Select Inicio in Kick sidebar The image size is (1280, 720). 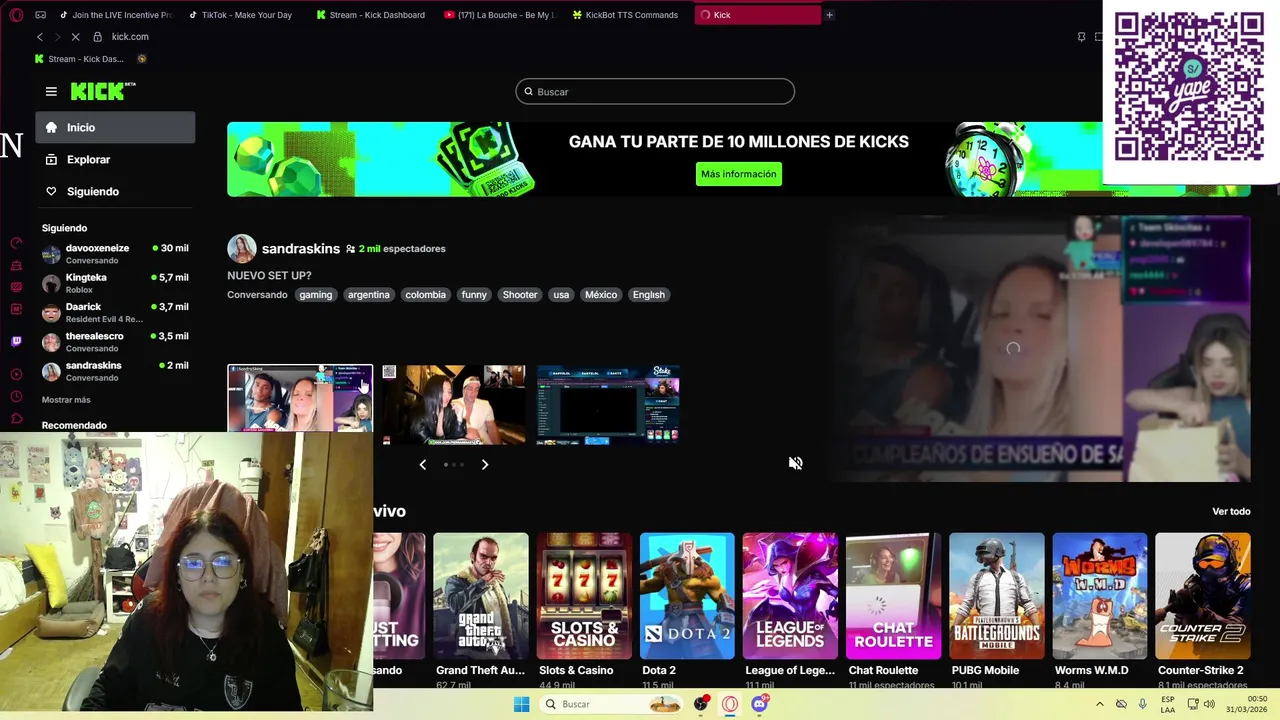[115, 127]
